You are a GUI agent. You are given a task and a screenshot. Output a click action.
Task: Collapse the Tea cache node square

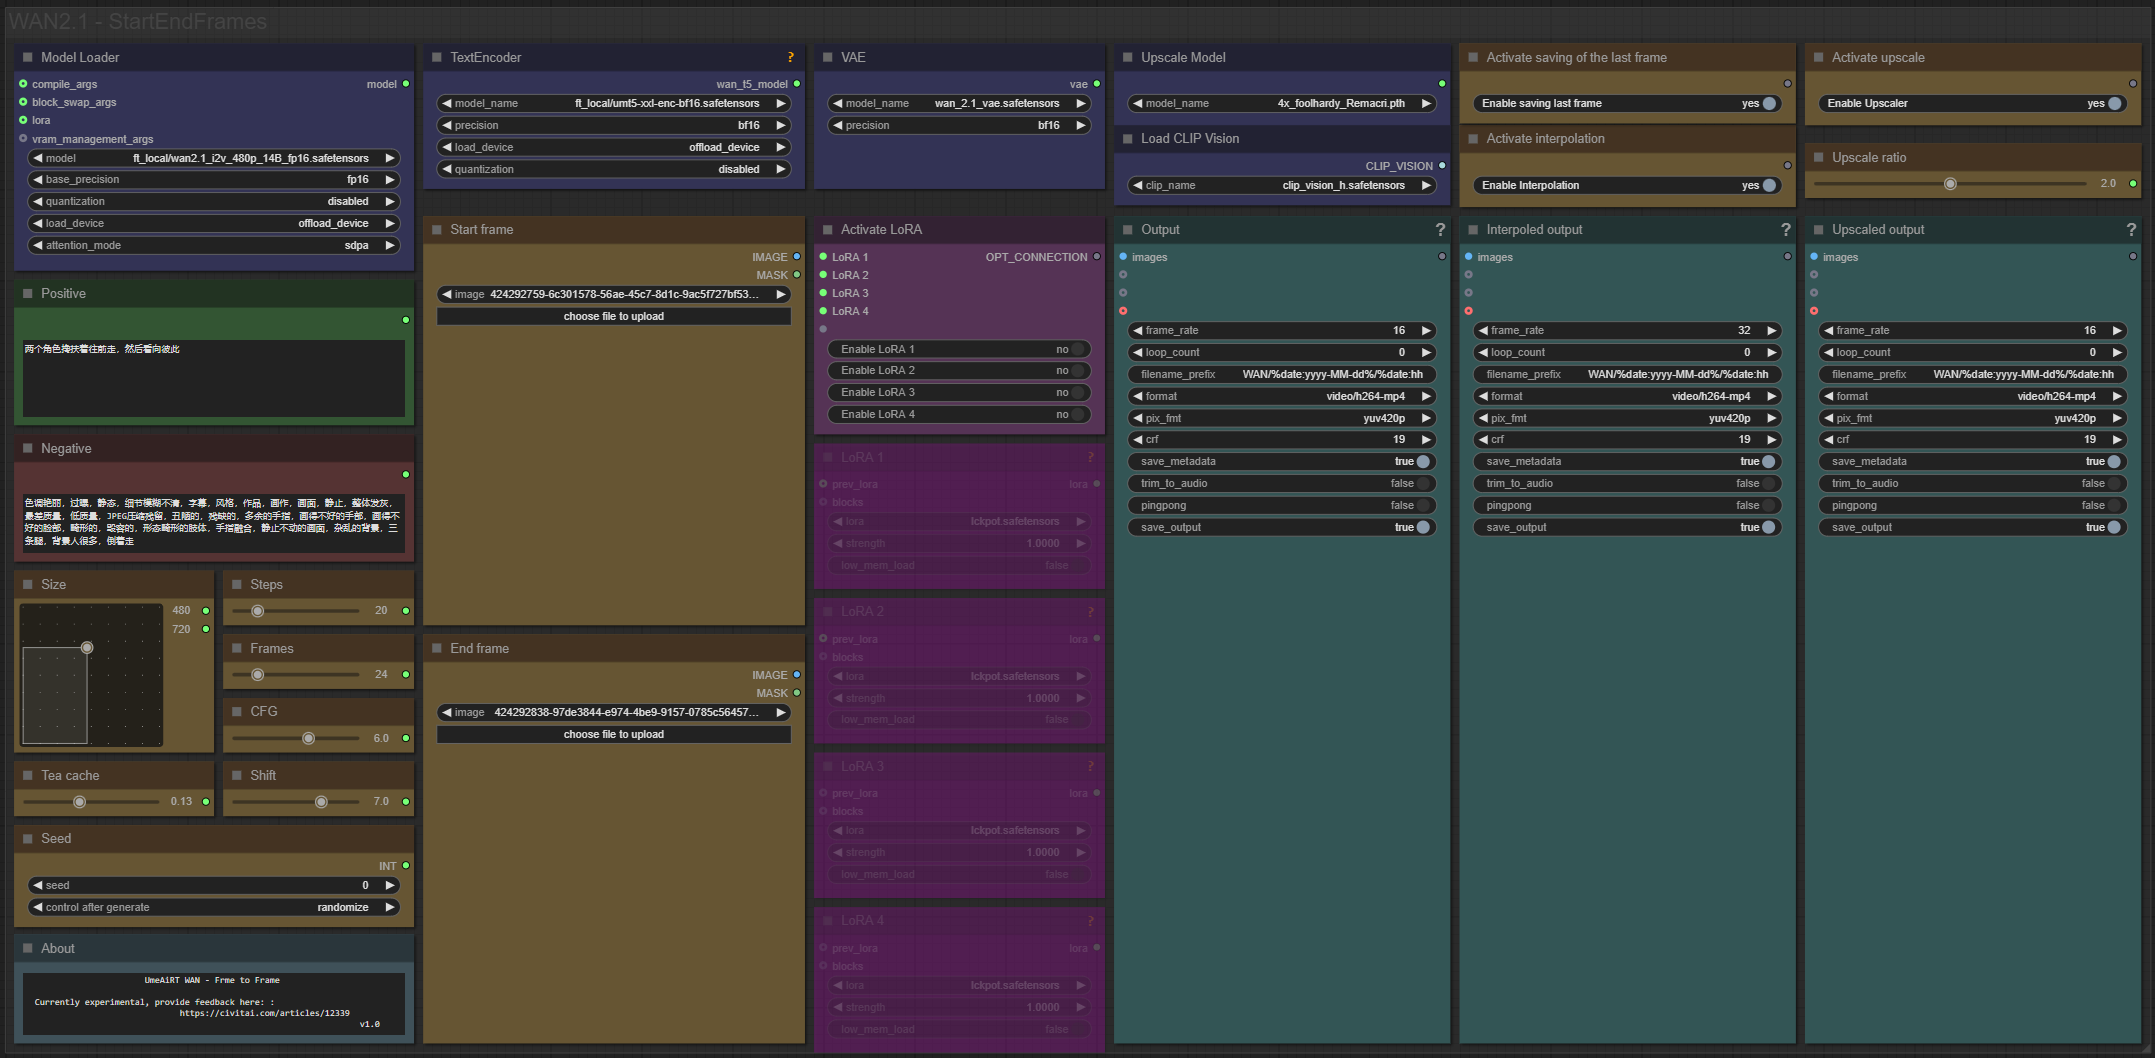[28, 775]
